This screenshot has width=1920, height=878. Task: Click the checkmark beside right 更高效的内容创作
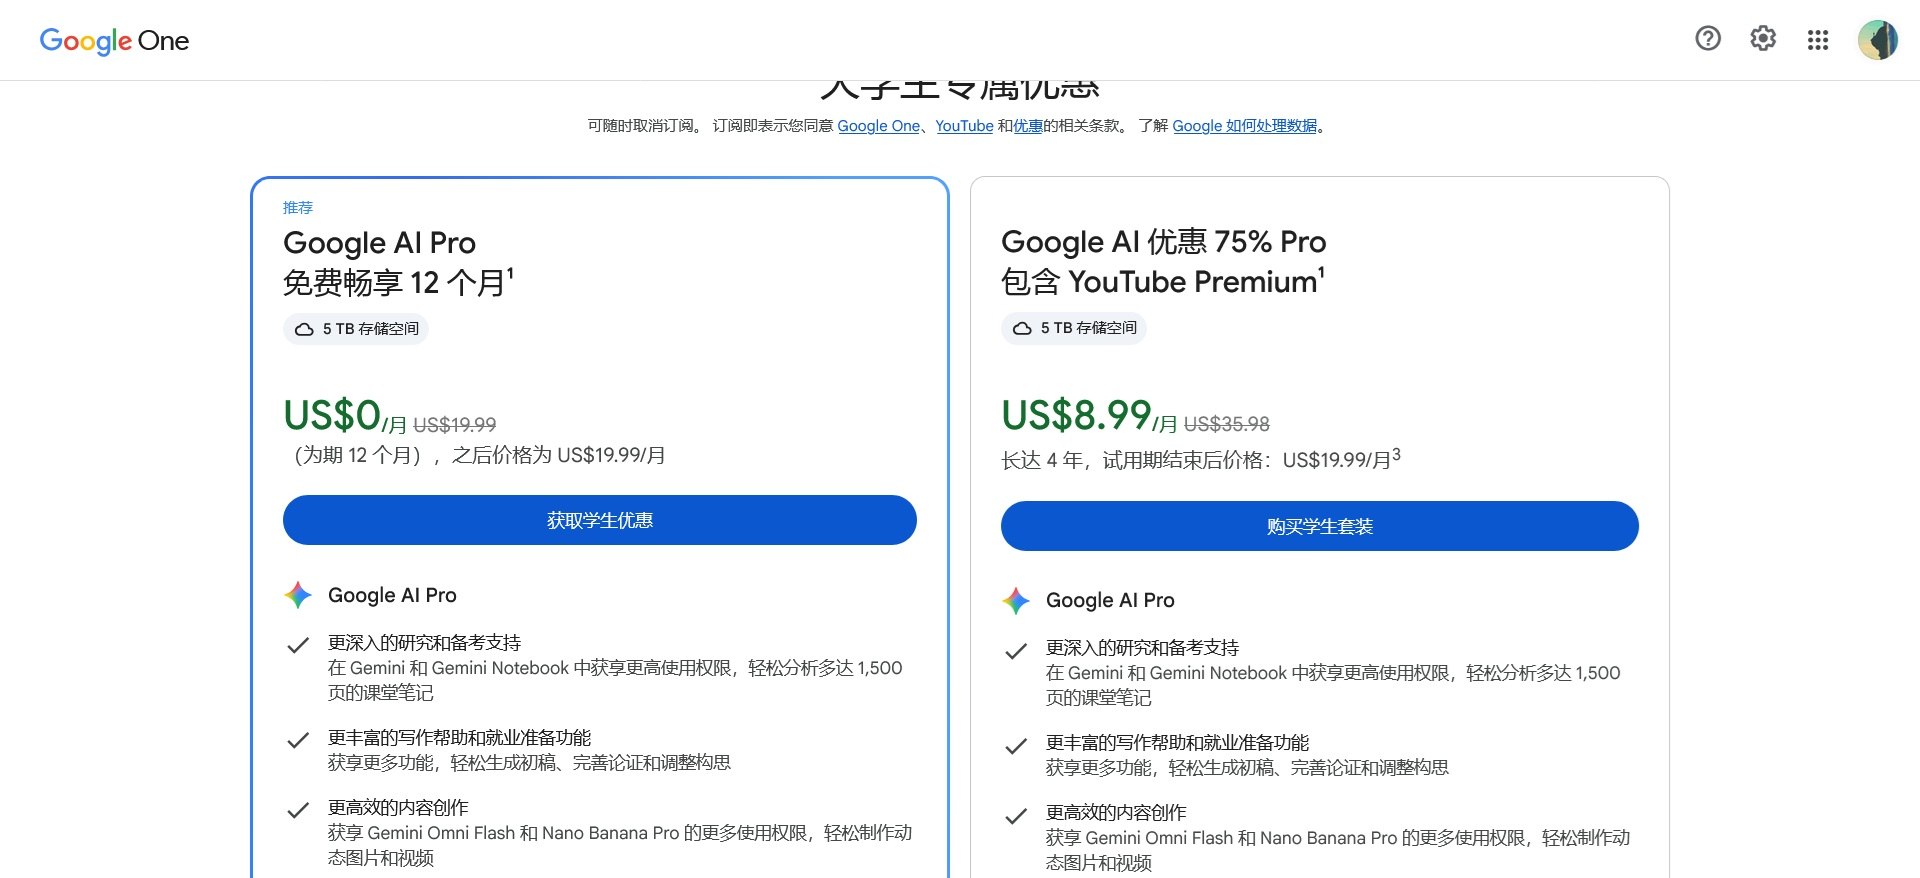point(1016,815)
